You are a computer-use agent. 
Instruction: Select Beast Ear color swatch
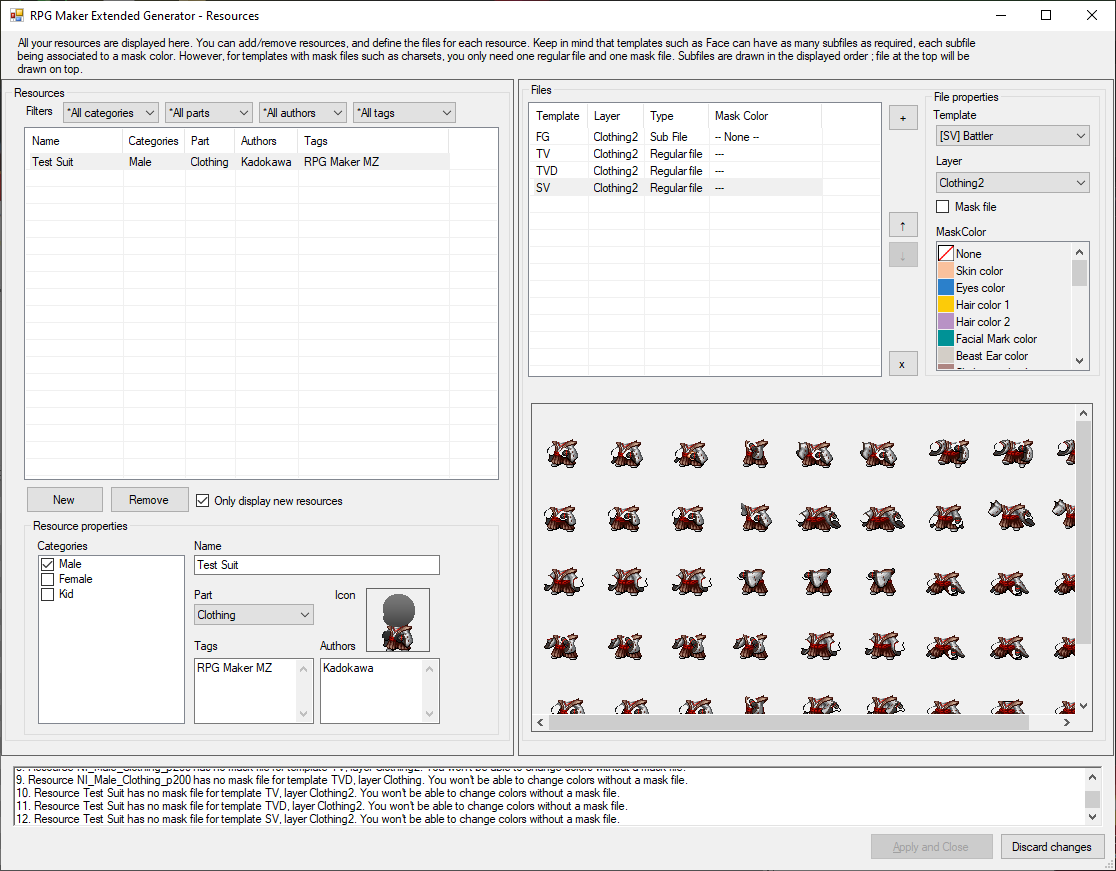point(946,356)
